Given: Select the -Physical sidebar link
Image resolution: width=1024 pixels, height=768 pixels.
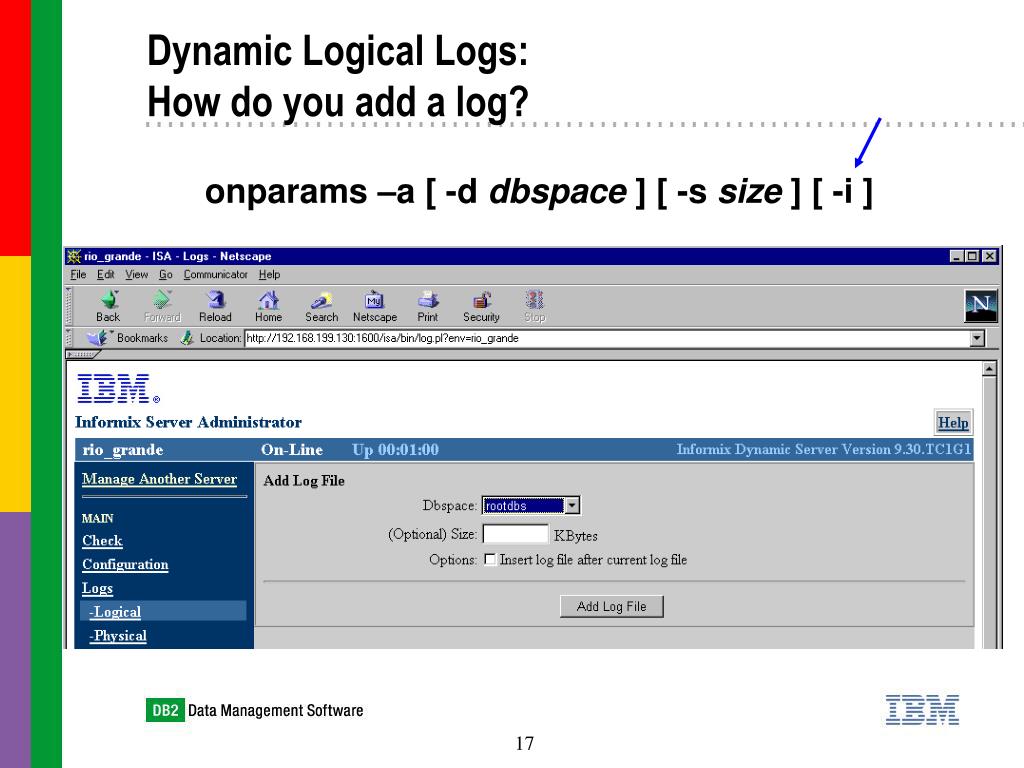Looking at the screenshot, I should [118, 635].
